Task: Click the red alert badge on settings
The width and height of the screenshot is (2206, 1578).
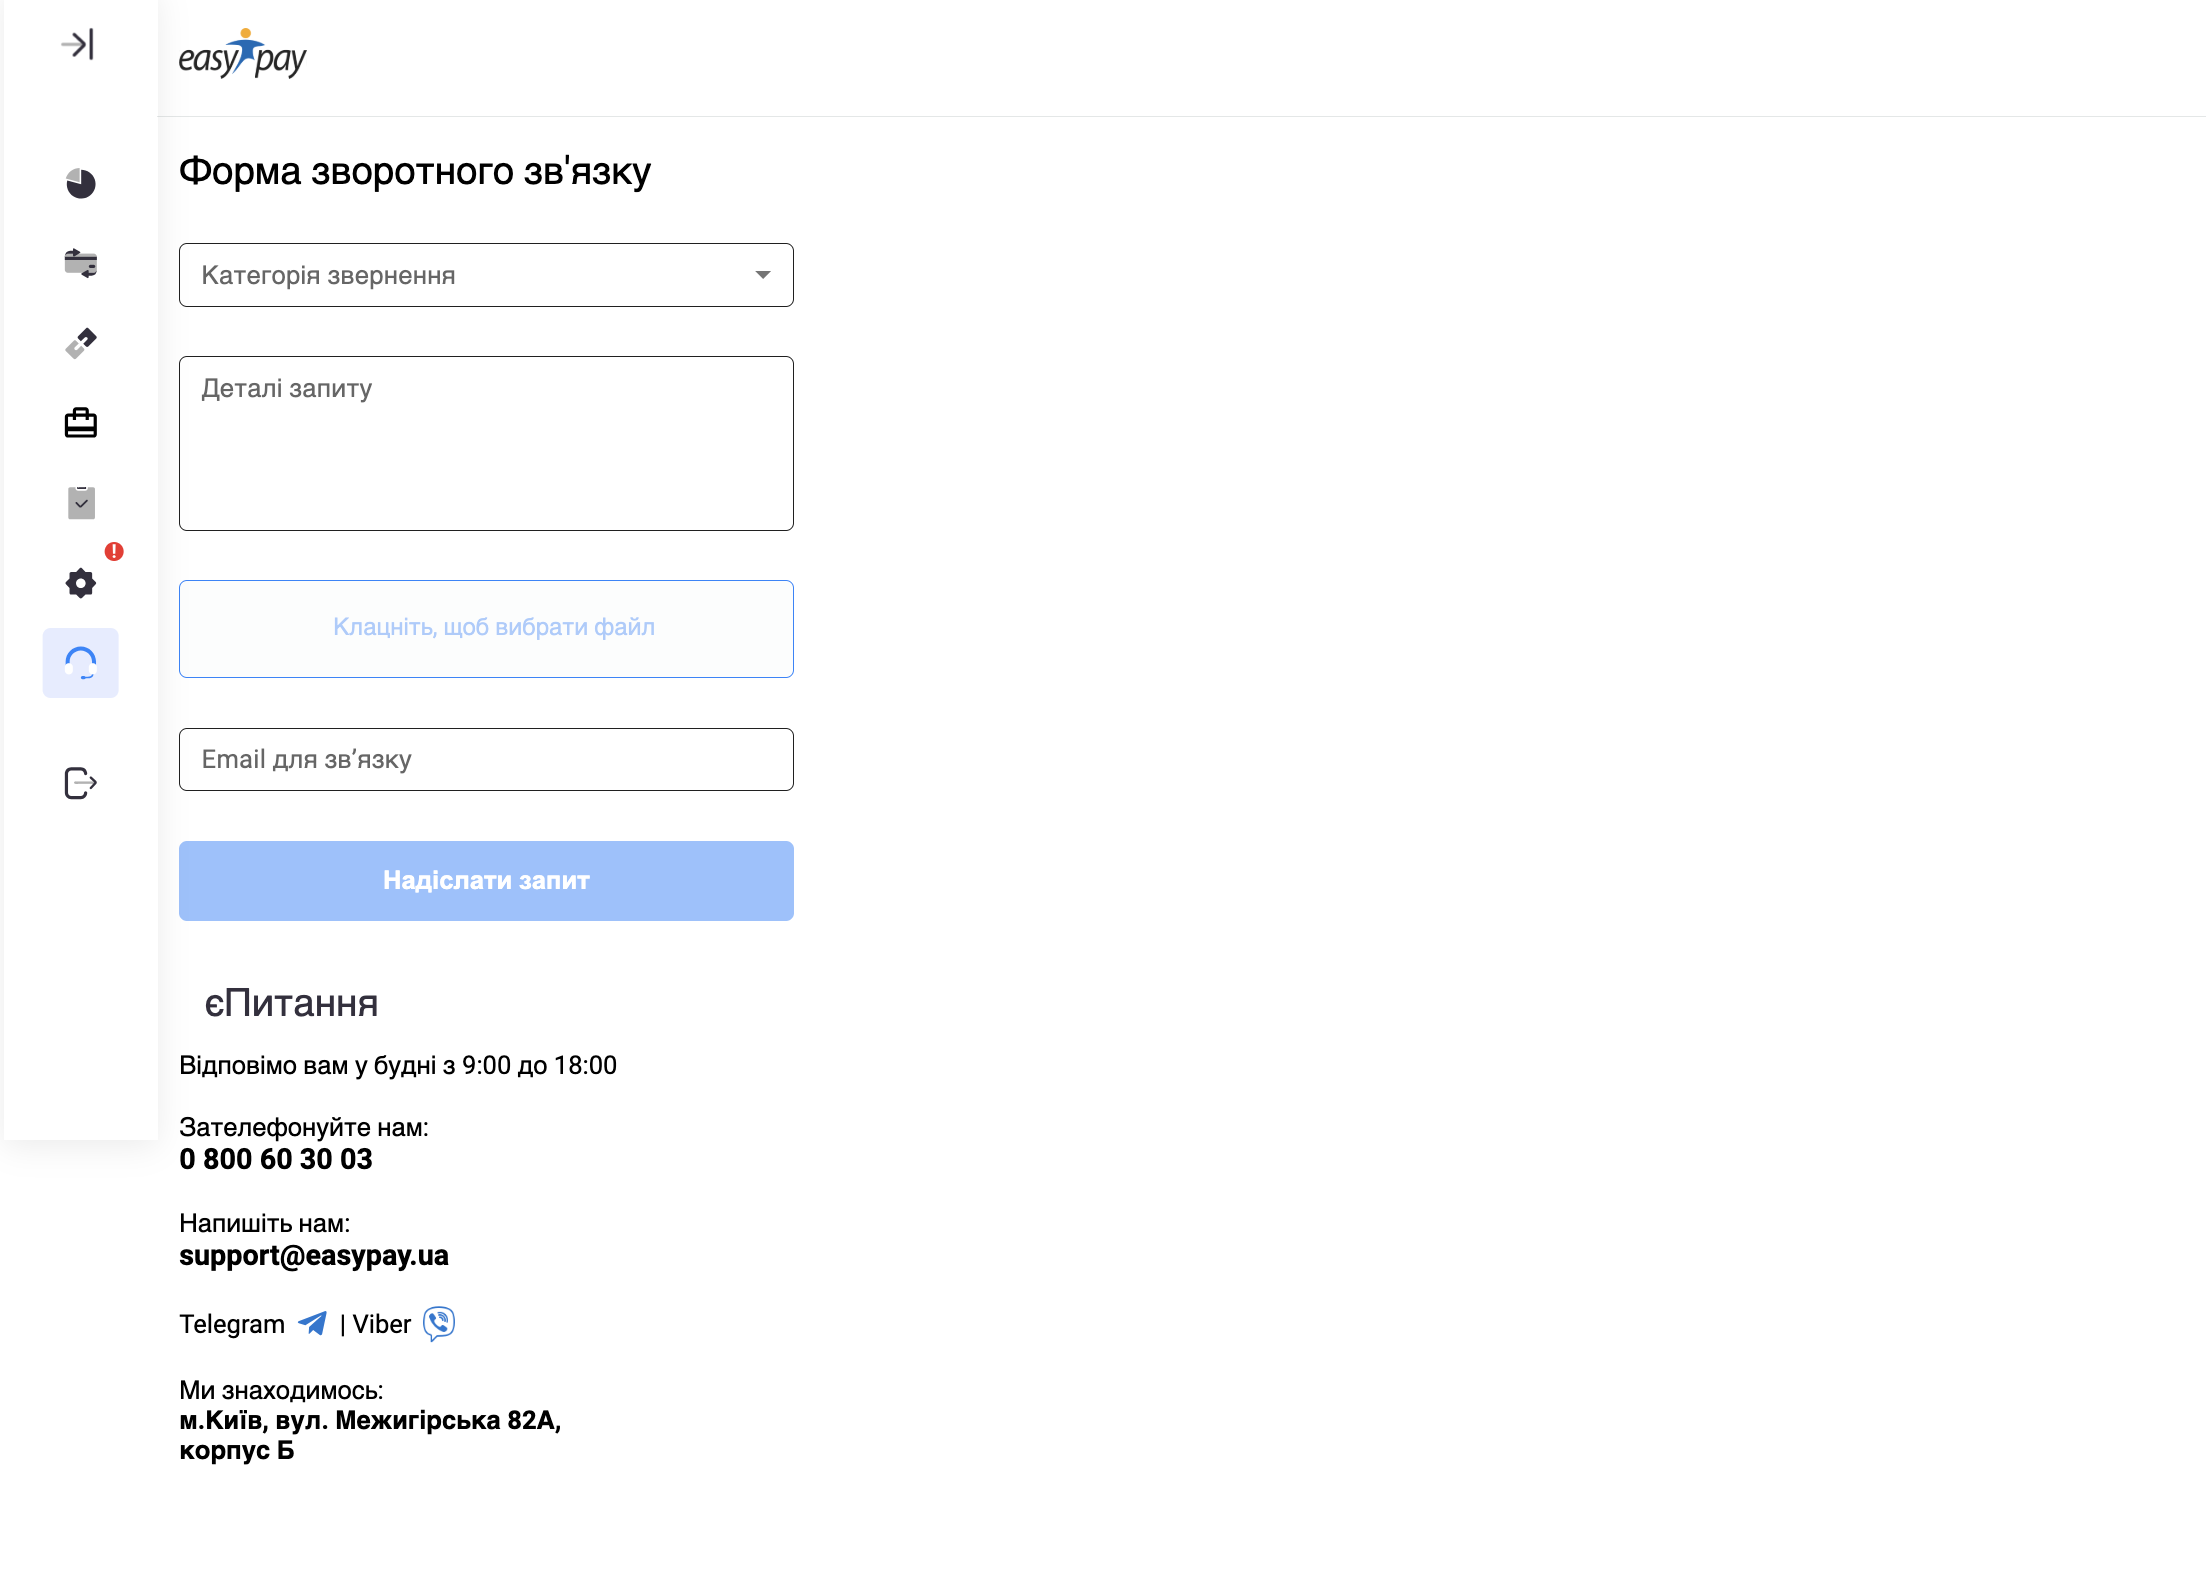Action: [x=114, y=551]
